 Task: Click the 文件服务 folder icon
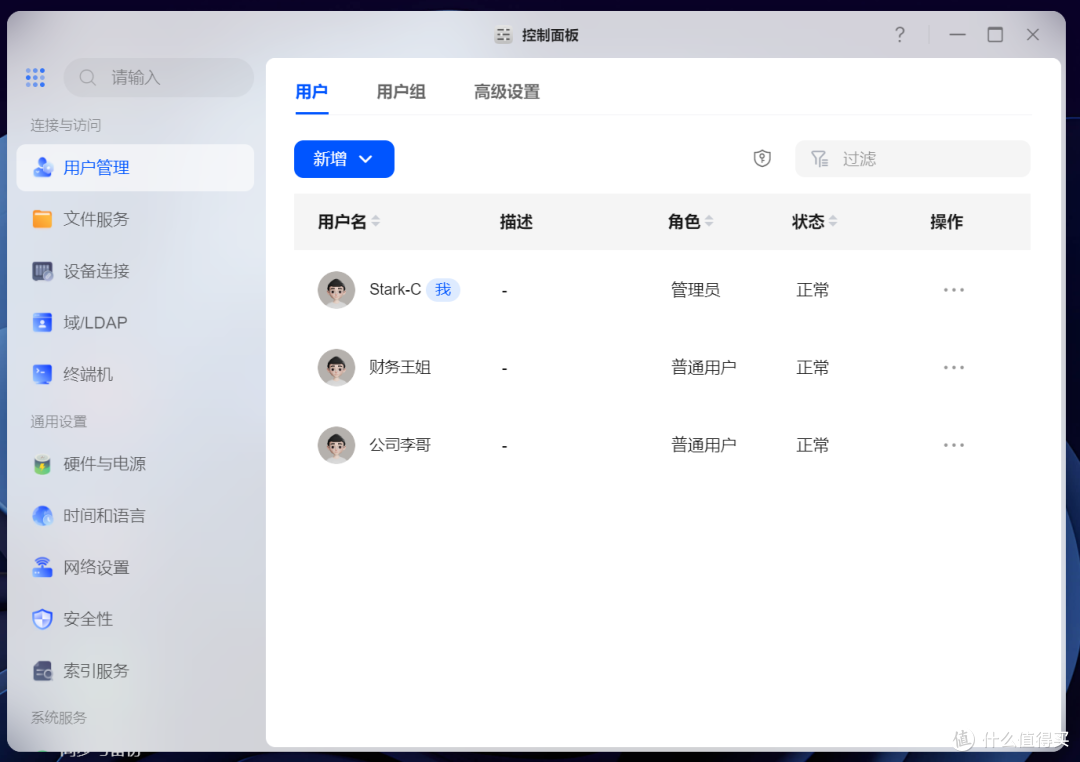point(43,219)
